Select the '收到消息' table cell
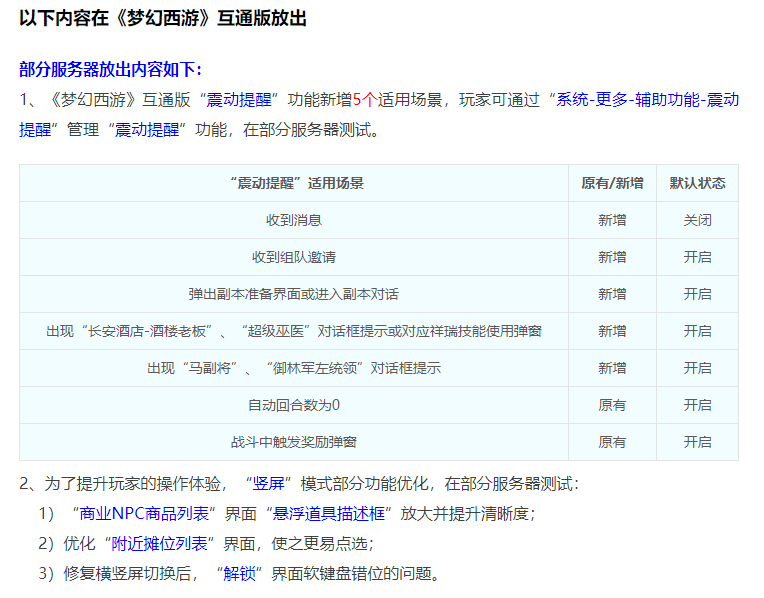The image size is (764, 598). pyautogui.click(x=294, y=220)
